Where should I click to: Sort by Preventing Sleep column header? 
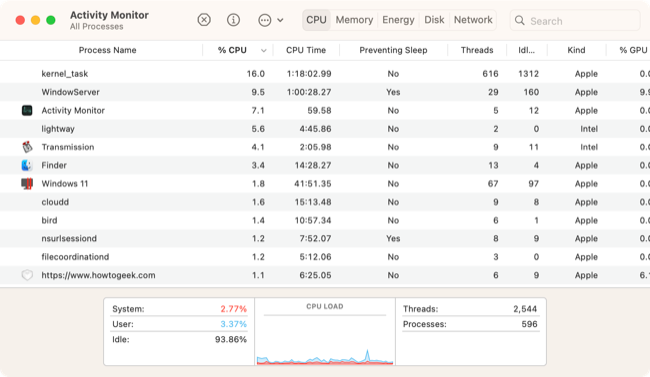pos(393,50)
